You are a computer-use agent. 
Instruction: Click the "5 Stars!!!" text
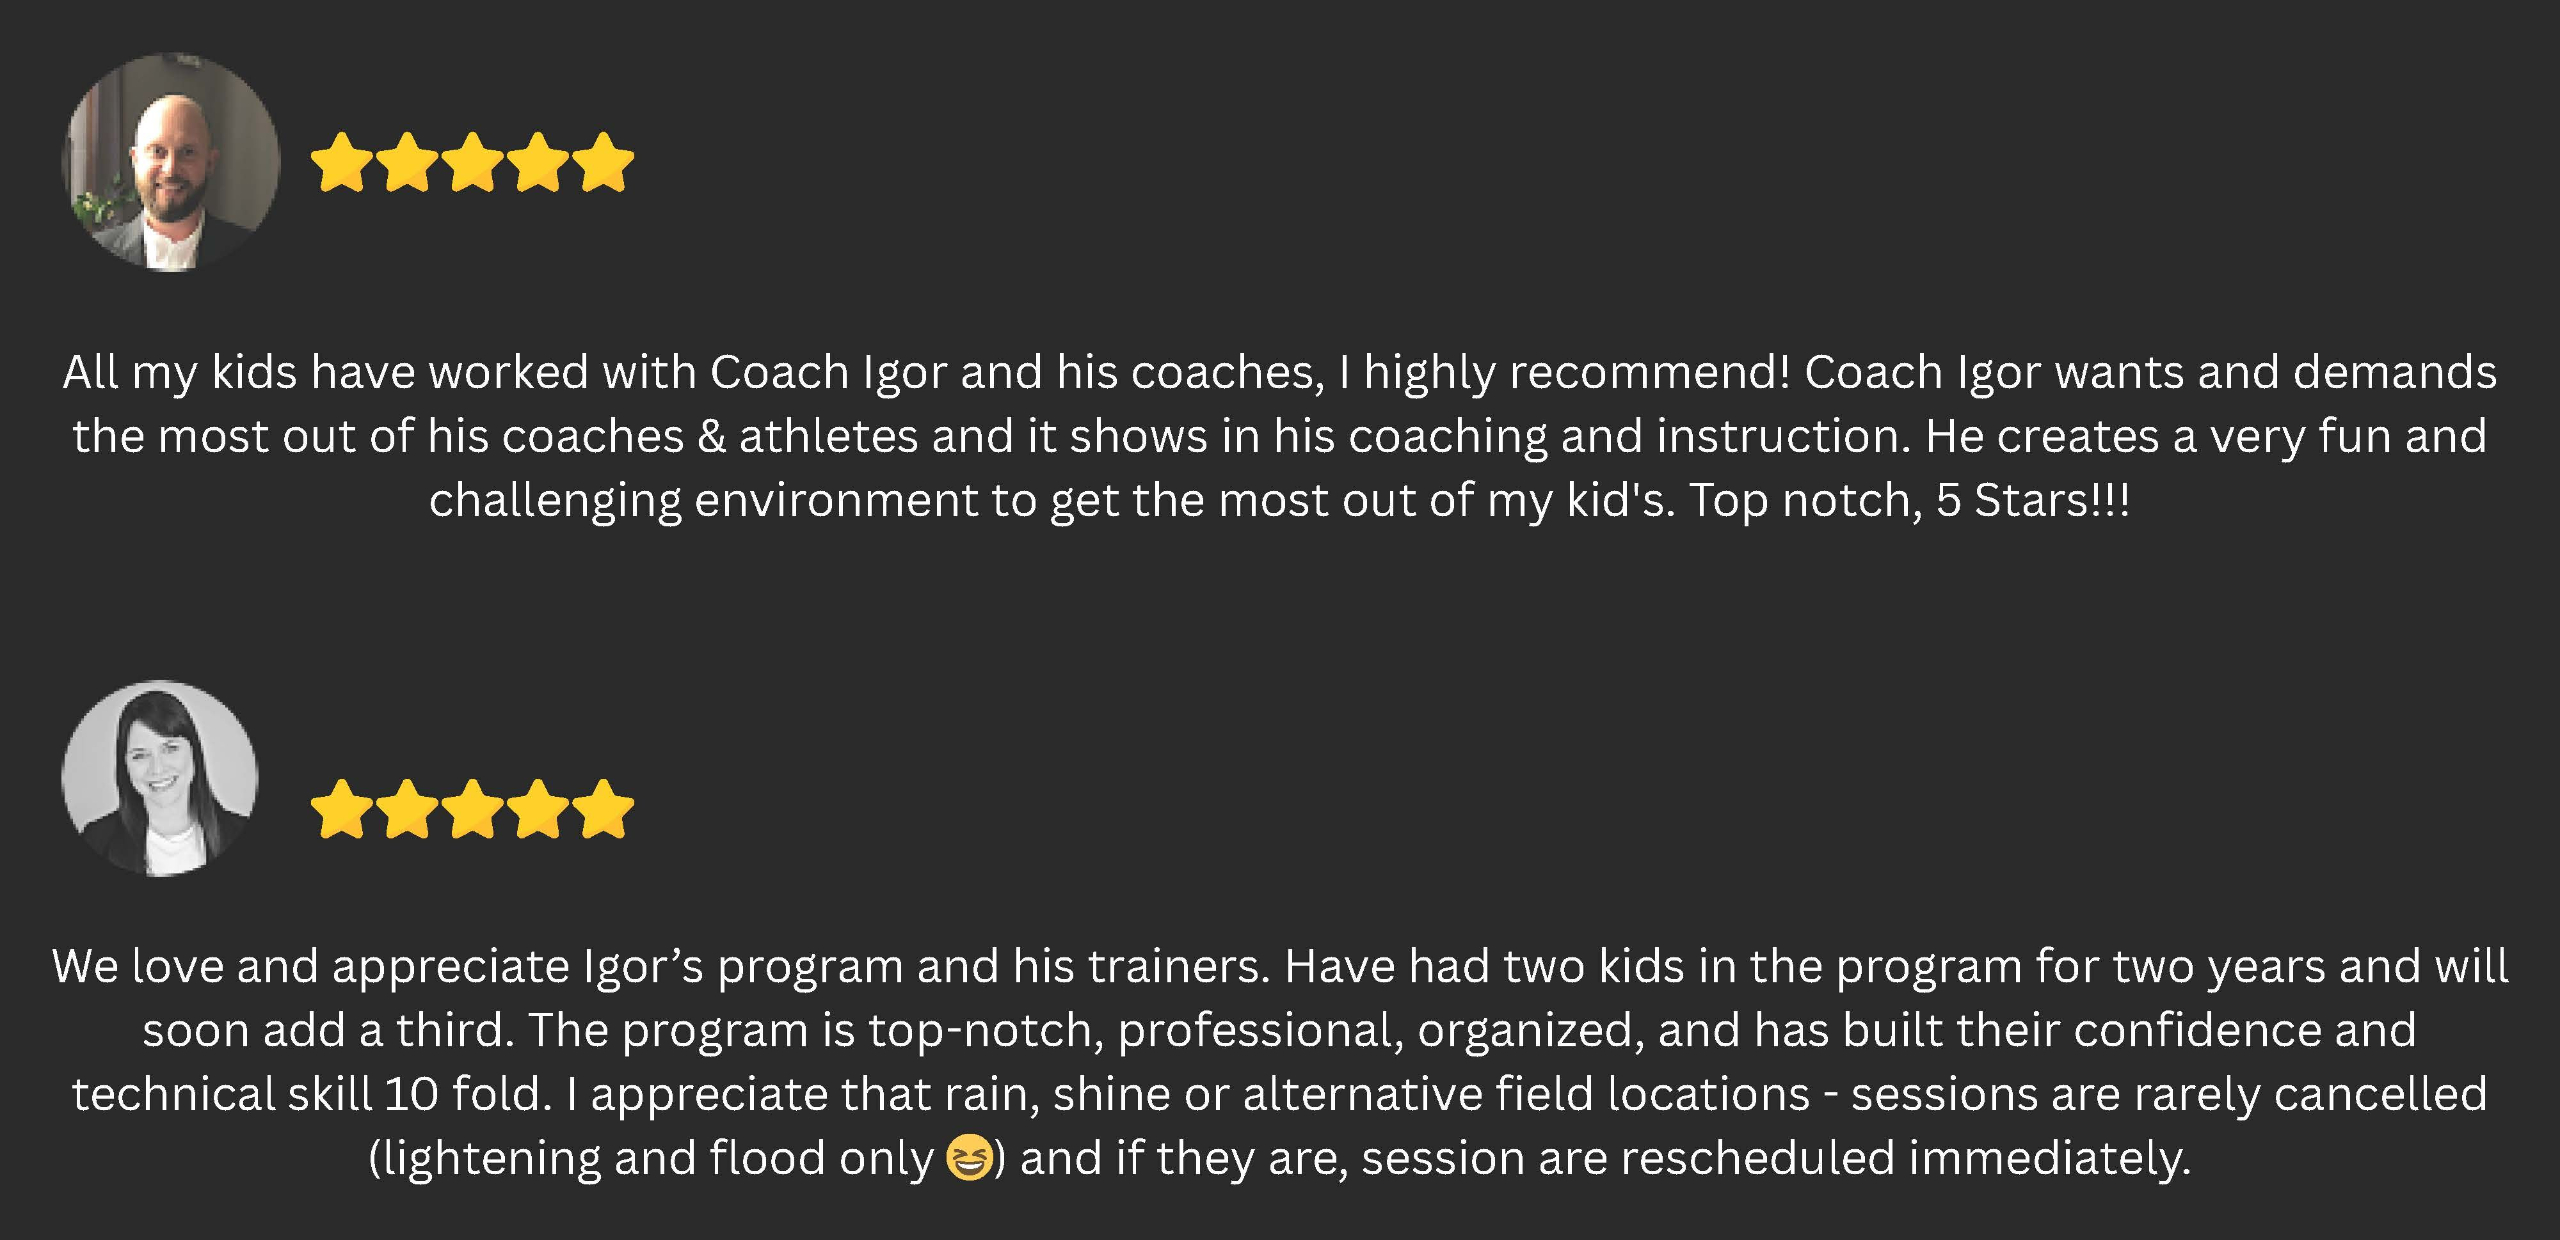pos(2032,500)
